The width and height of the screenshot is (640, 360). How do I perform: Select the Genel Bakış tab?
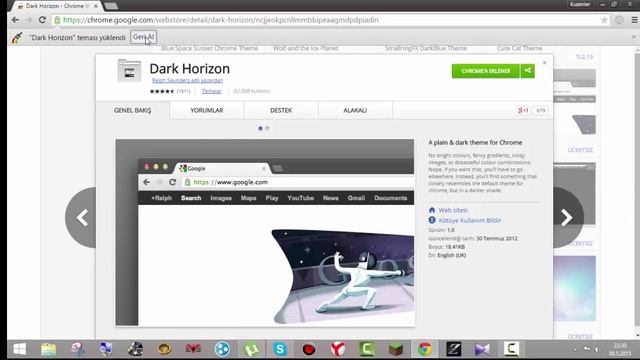pyautogui.click(x=133, y=110)
